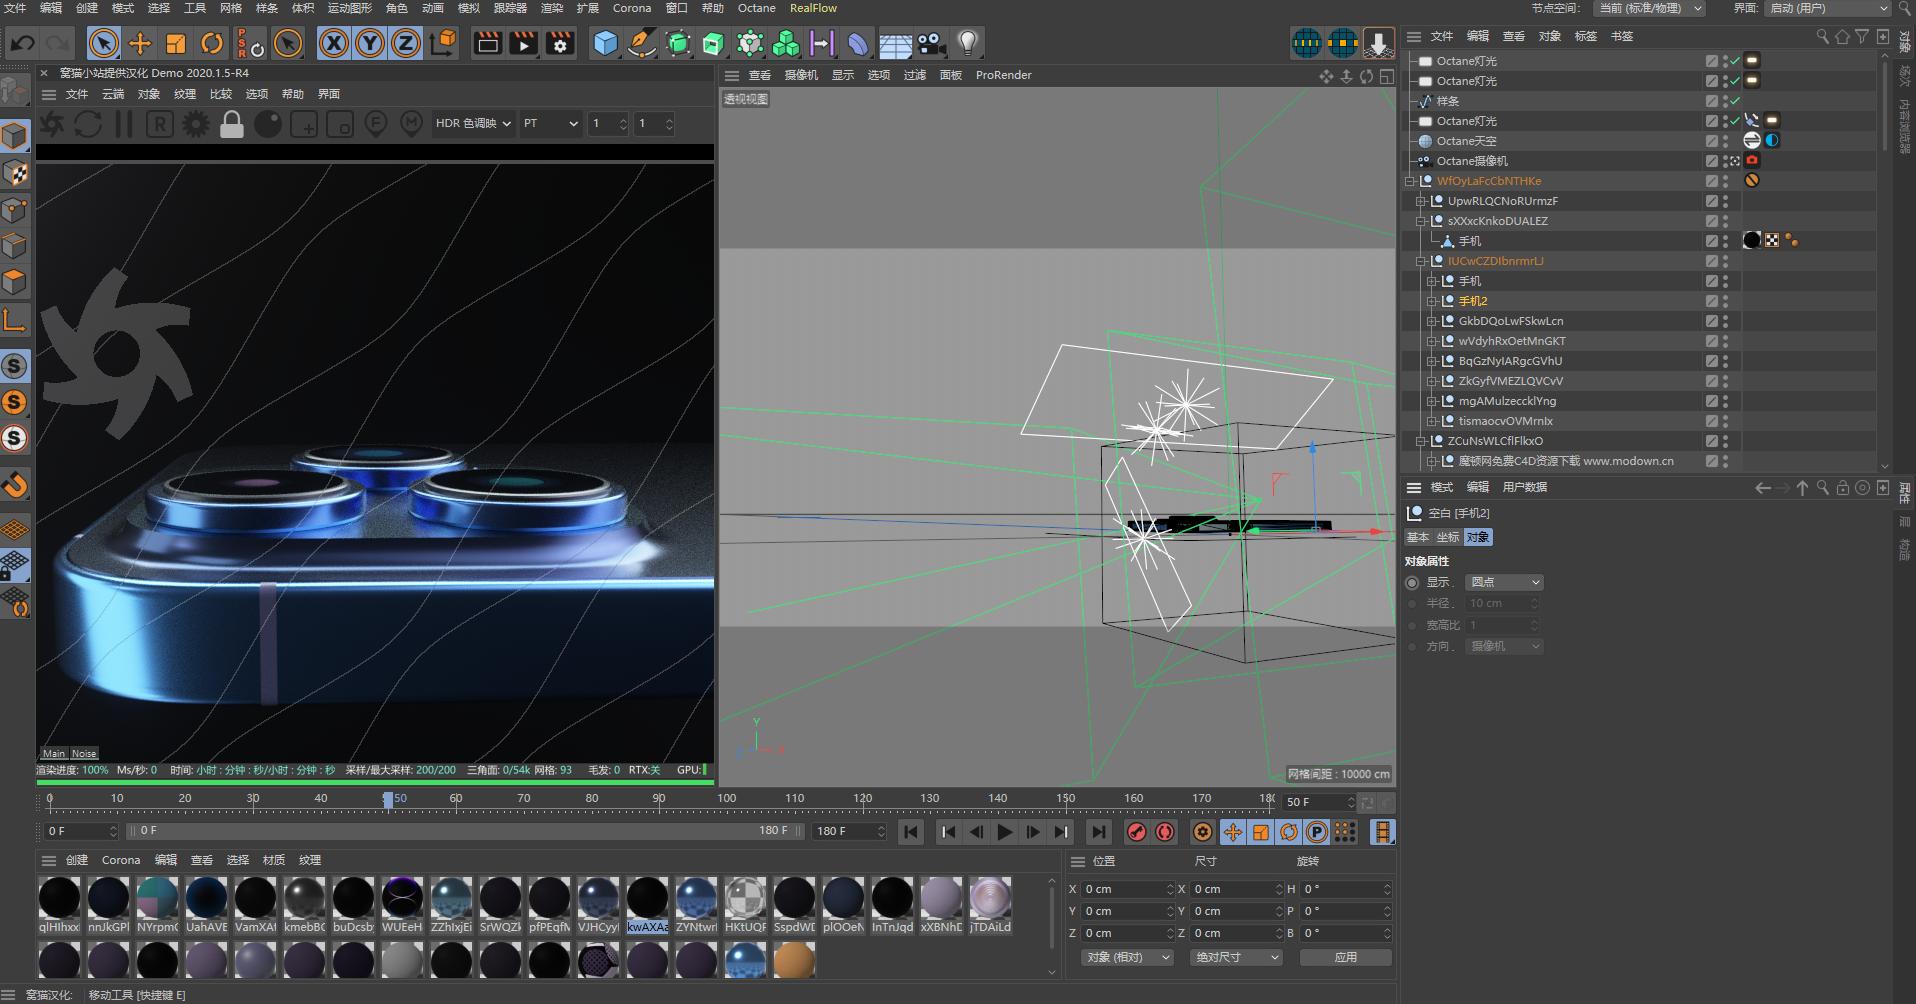Toggle X axis lock
This screenshot has width=1916, height=1004.
(334, 43)
